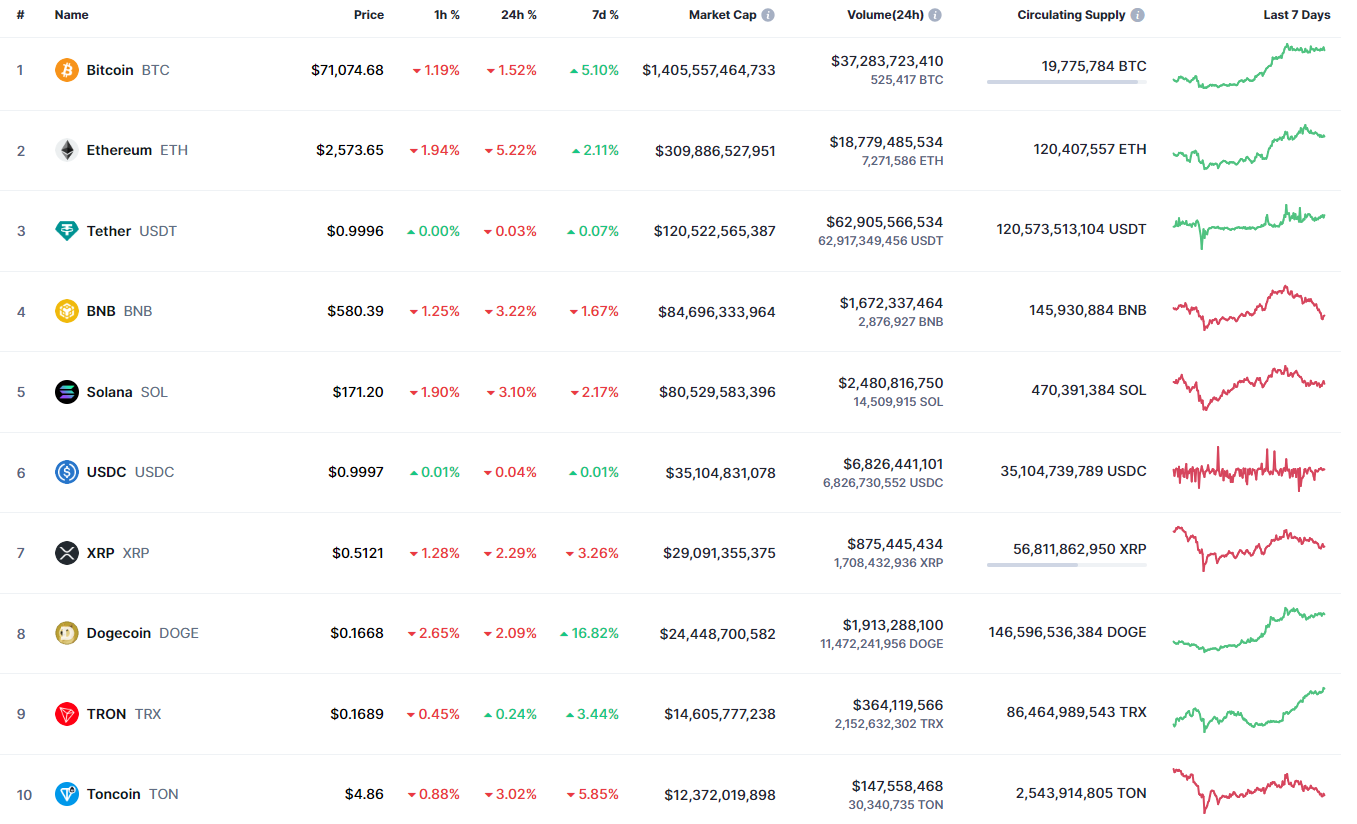
Task: Select the Toncoin TON logo
Action: coord(66,794)
